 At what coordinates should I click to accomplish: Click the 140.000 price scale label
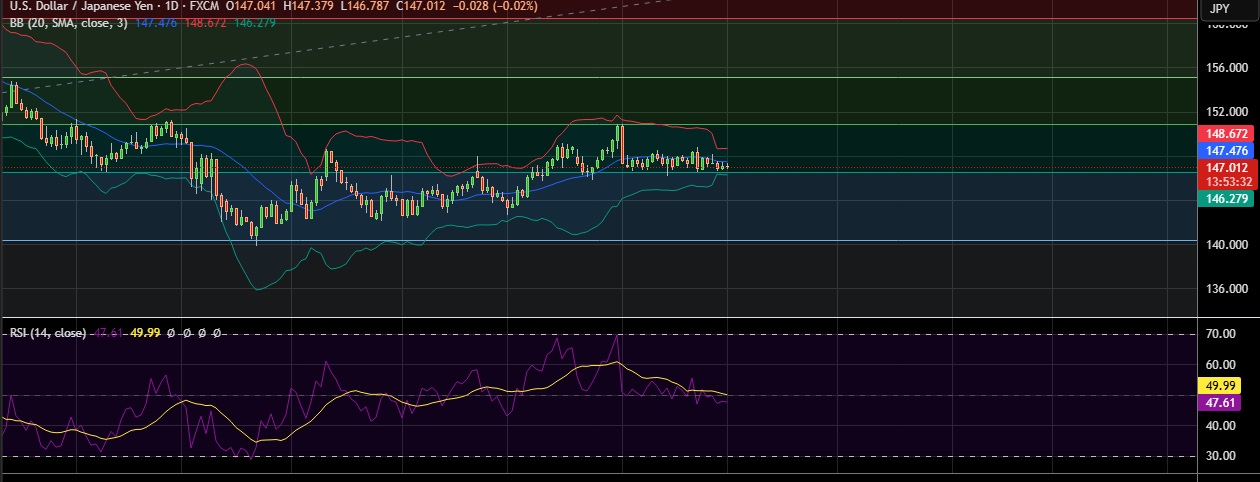[x=1227, y=245]
